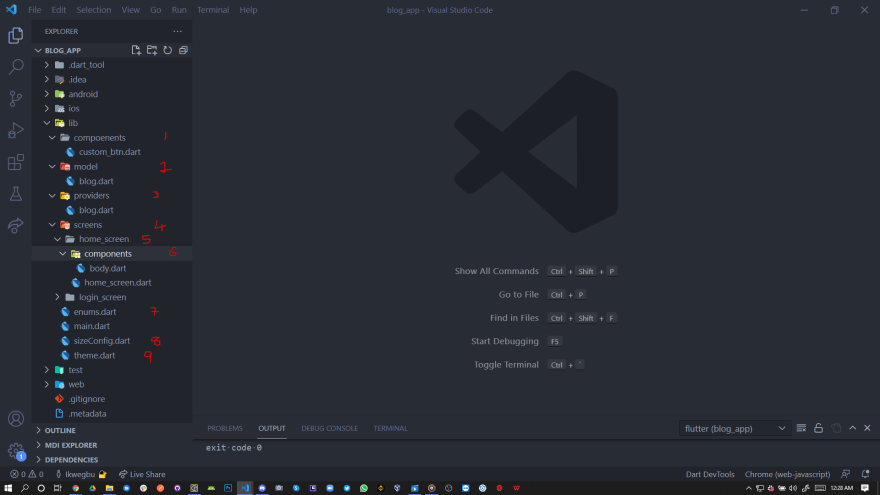
Task: Open Task View in Windows taskbar
Action: coord(57,488)
